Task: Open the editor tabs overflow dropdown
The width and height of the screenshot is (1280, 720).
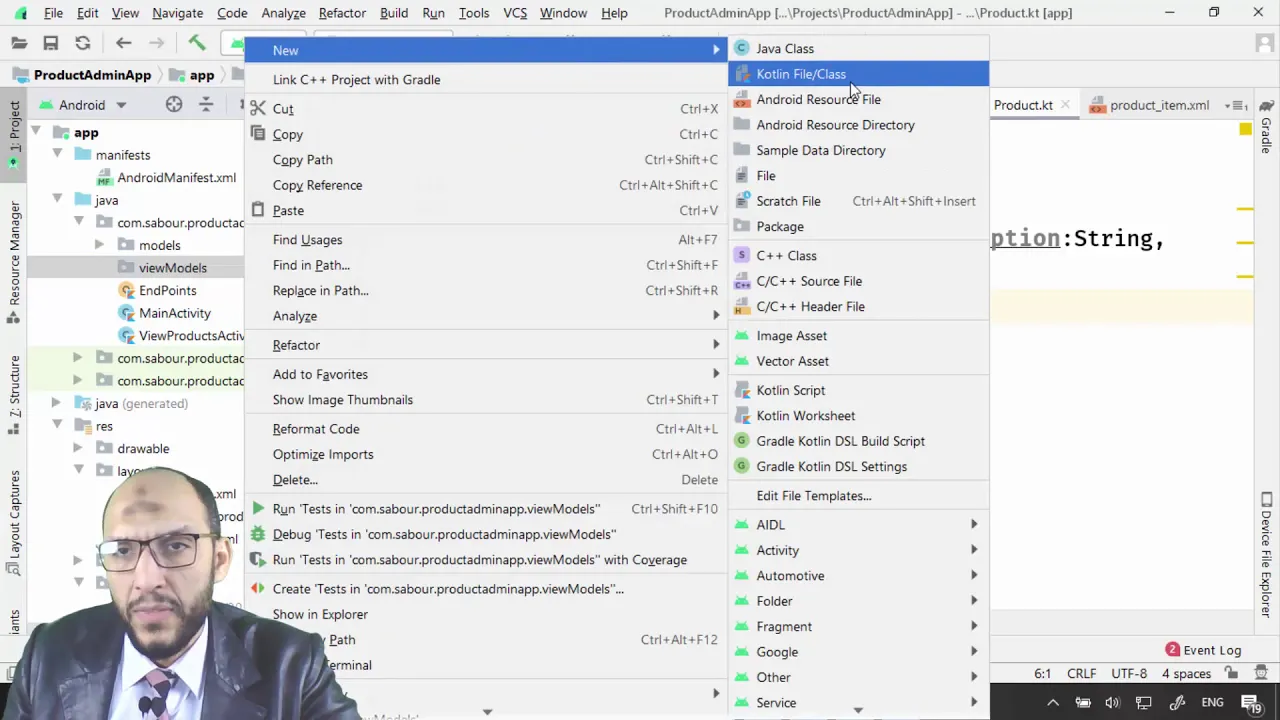Action: click(1234, 105)
